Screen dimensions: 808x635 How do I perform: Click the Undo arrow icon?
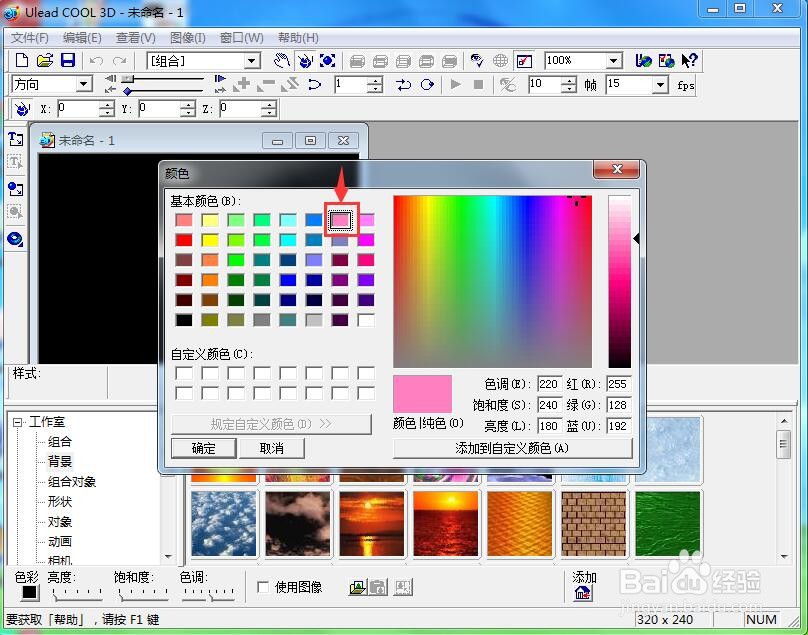(96, 61)
